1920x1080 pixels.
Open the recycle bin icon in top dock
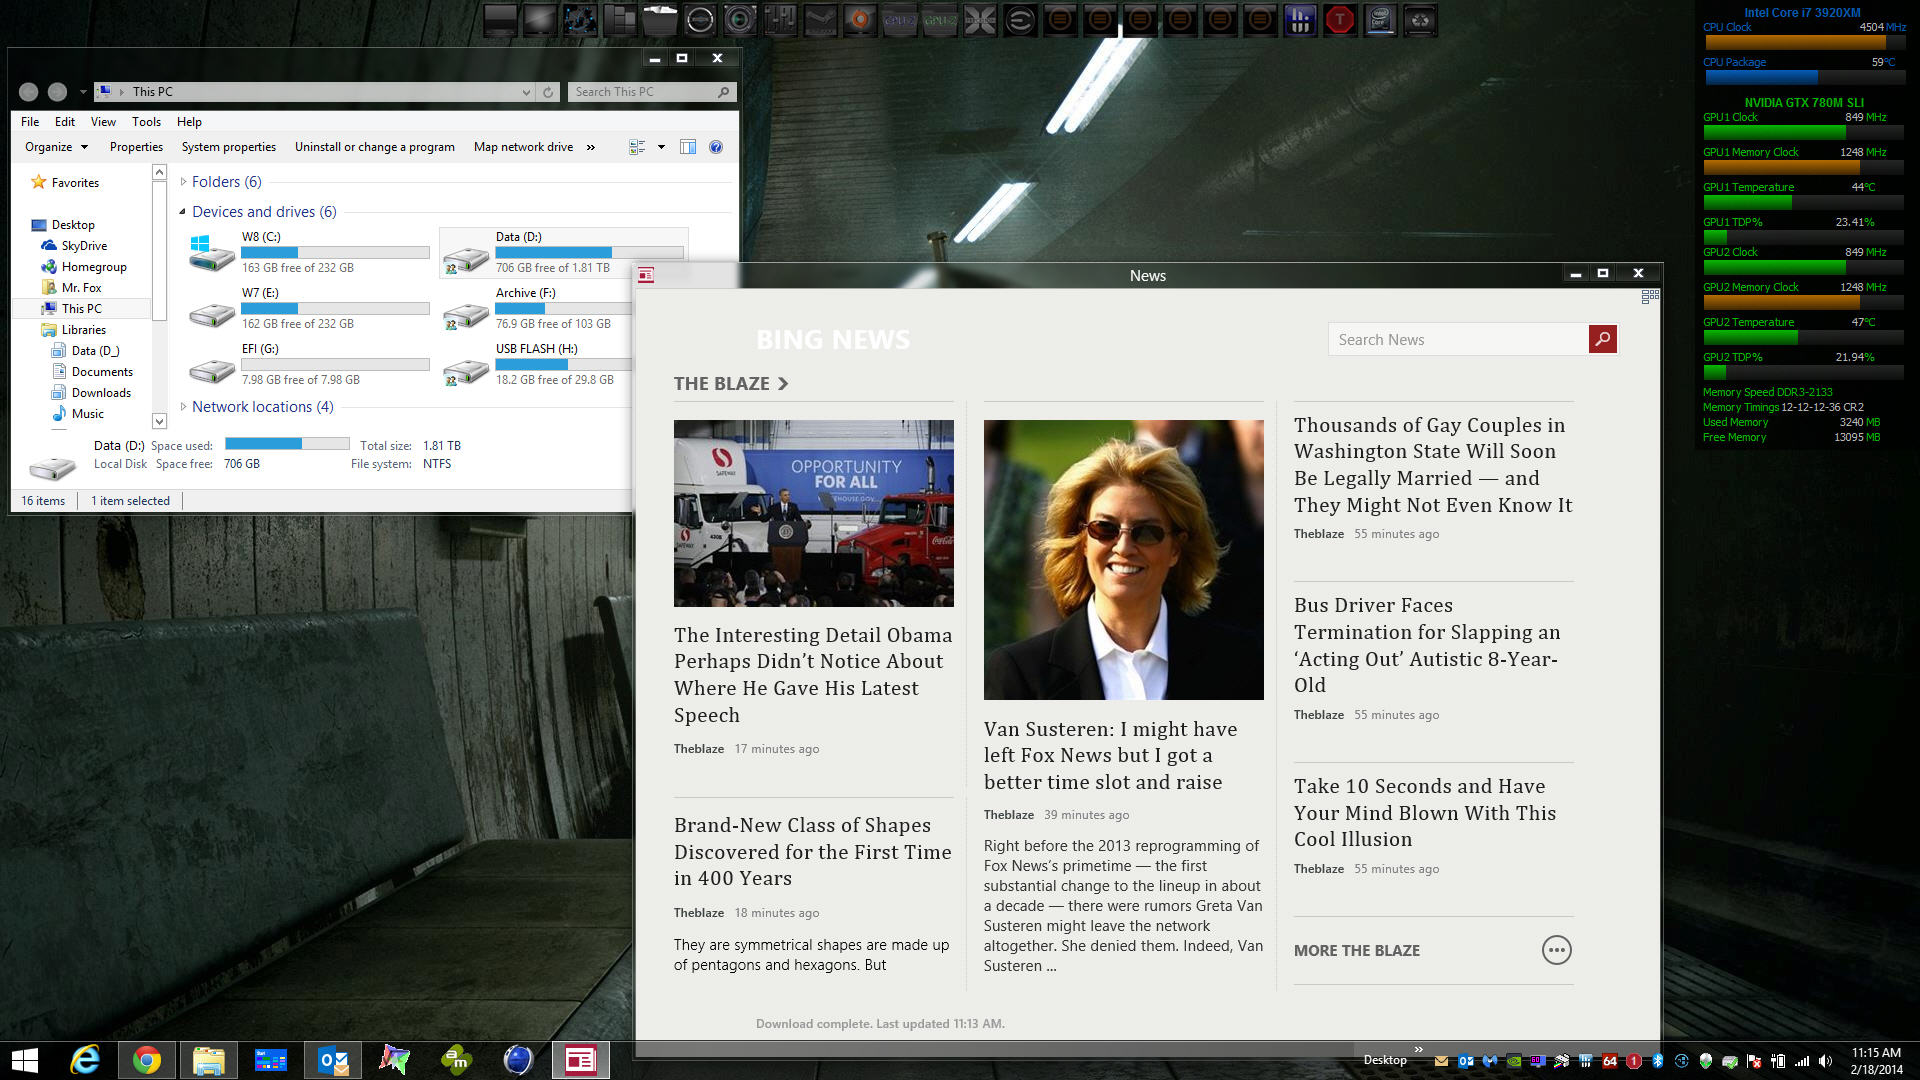pos(1420,20)
